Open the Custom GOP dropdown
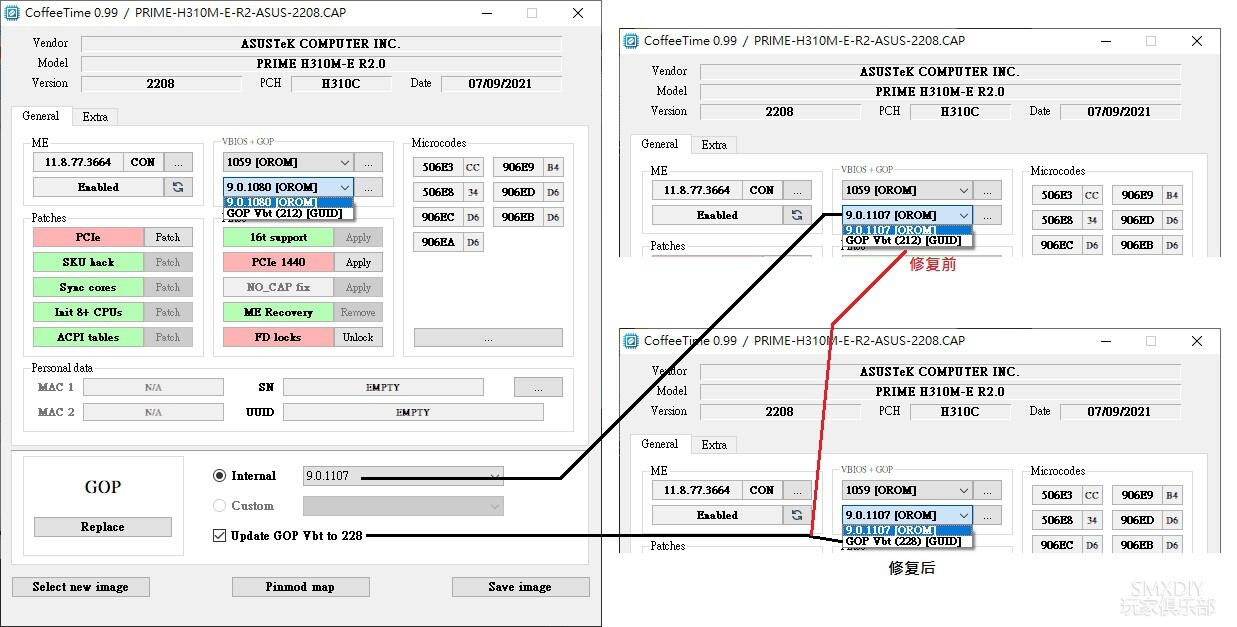Viewport: 1237px width, 627px height. 403,506
